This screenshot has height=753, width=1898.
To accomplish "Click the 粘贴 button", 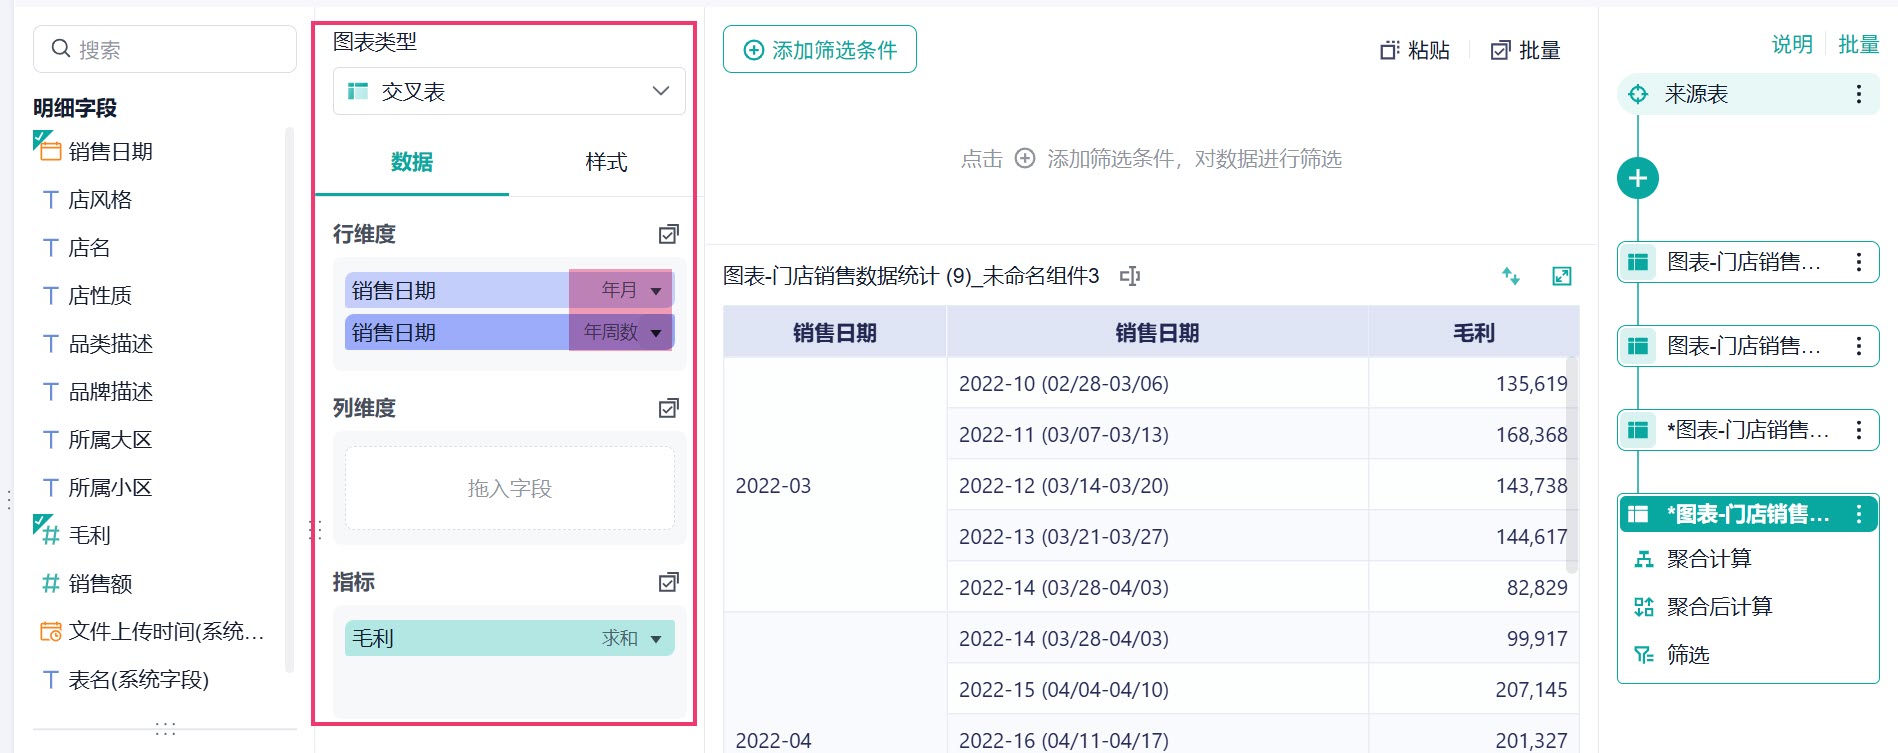I will (x=1415, y=50).
